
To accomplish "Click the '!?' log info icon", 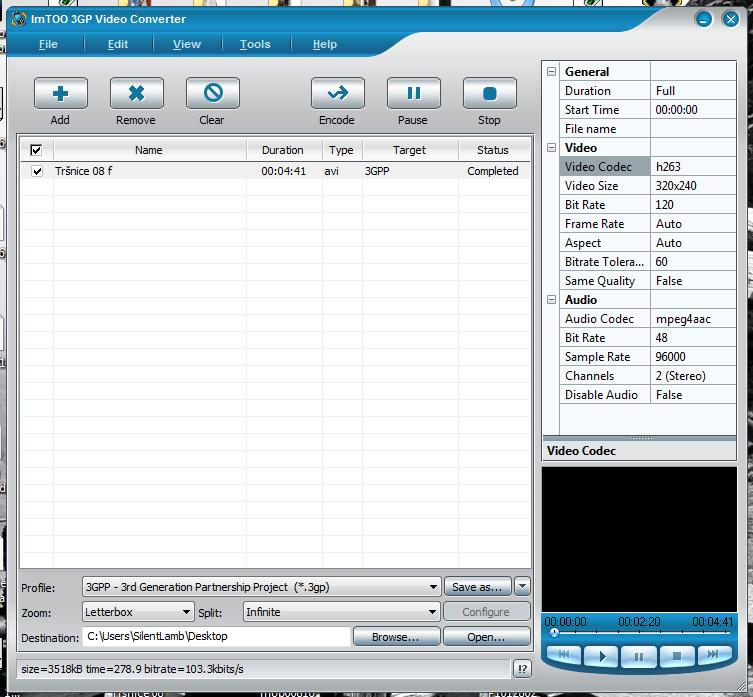I will (522, 669).
